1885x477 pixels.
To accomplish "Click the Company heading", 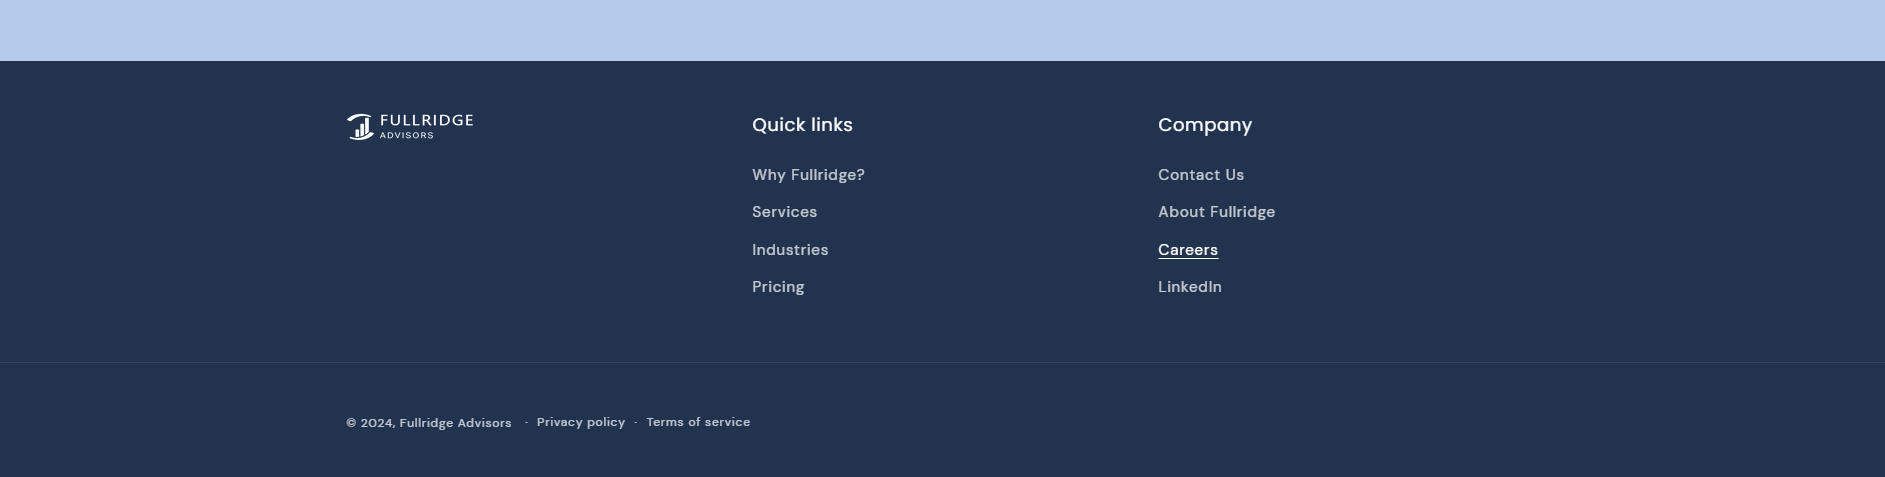I will tap(1205, 125).
